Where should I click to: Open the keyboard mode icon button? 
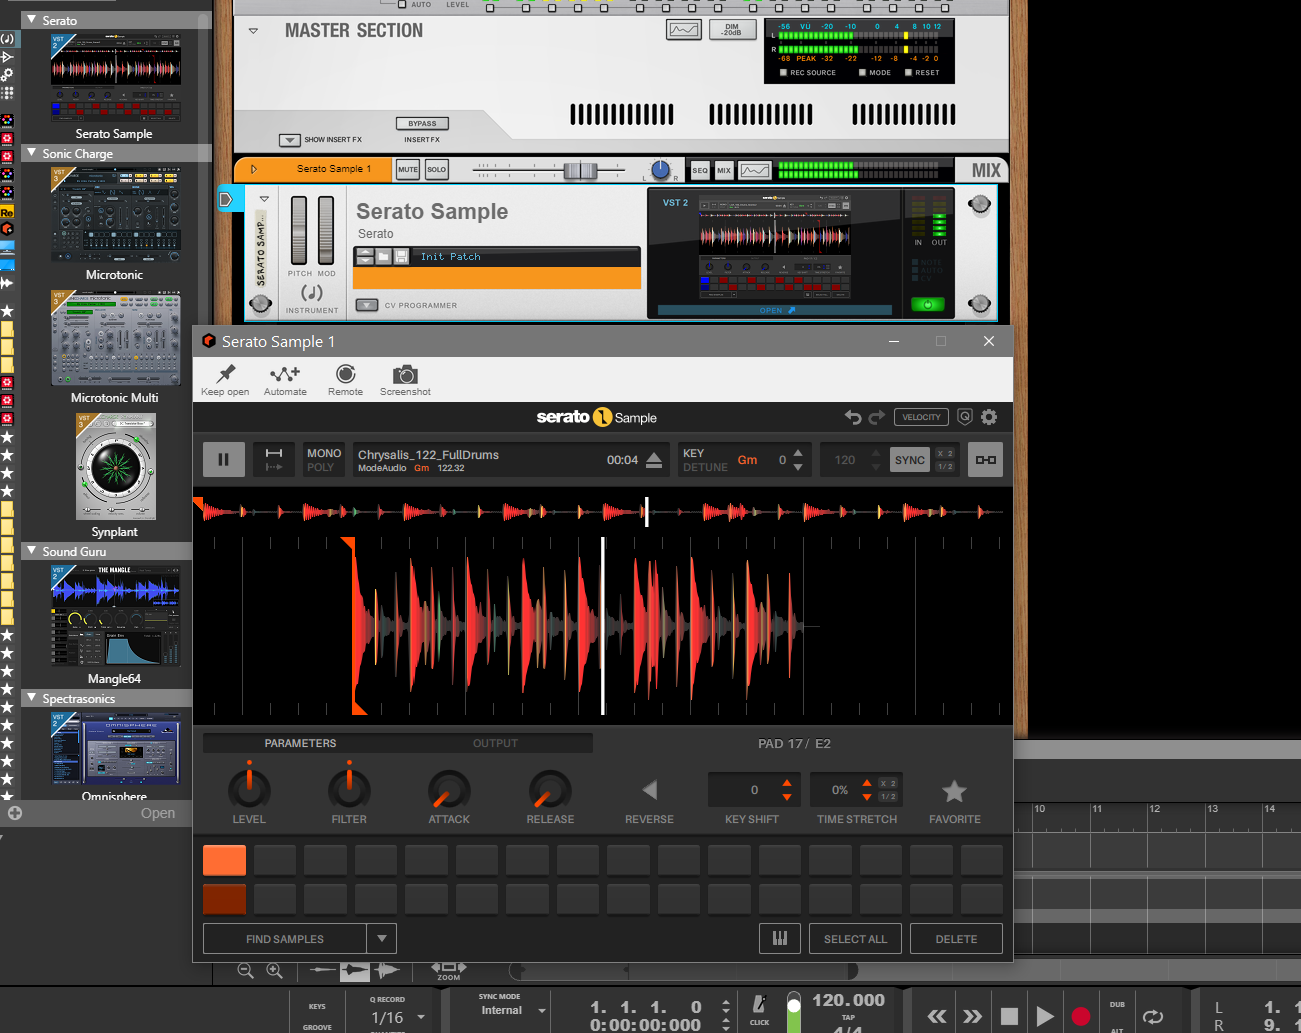tap(779, 939)
